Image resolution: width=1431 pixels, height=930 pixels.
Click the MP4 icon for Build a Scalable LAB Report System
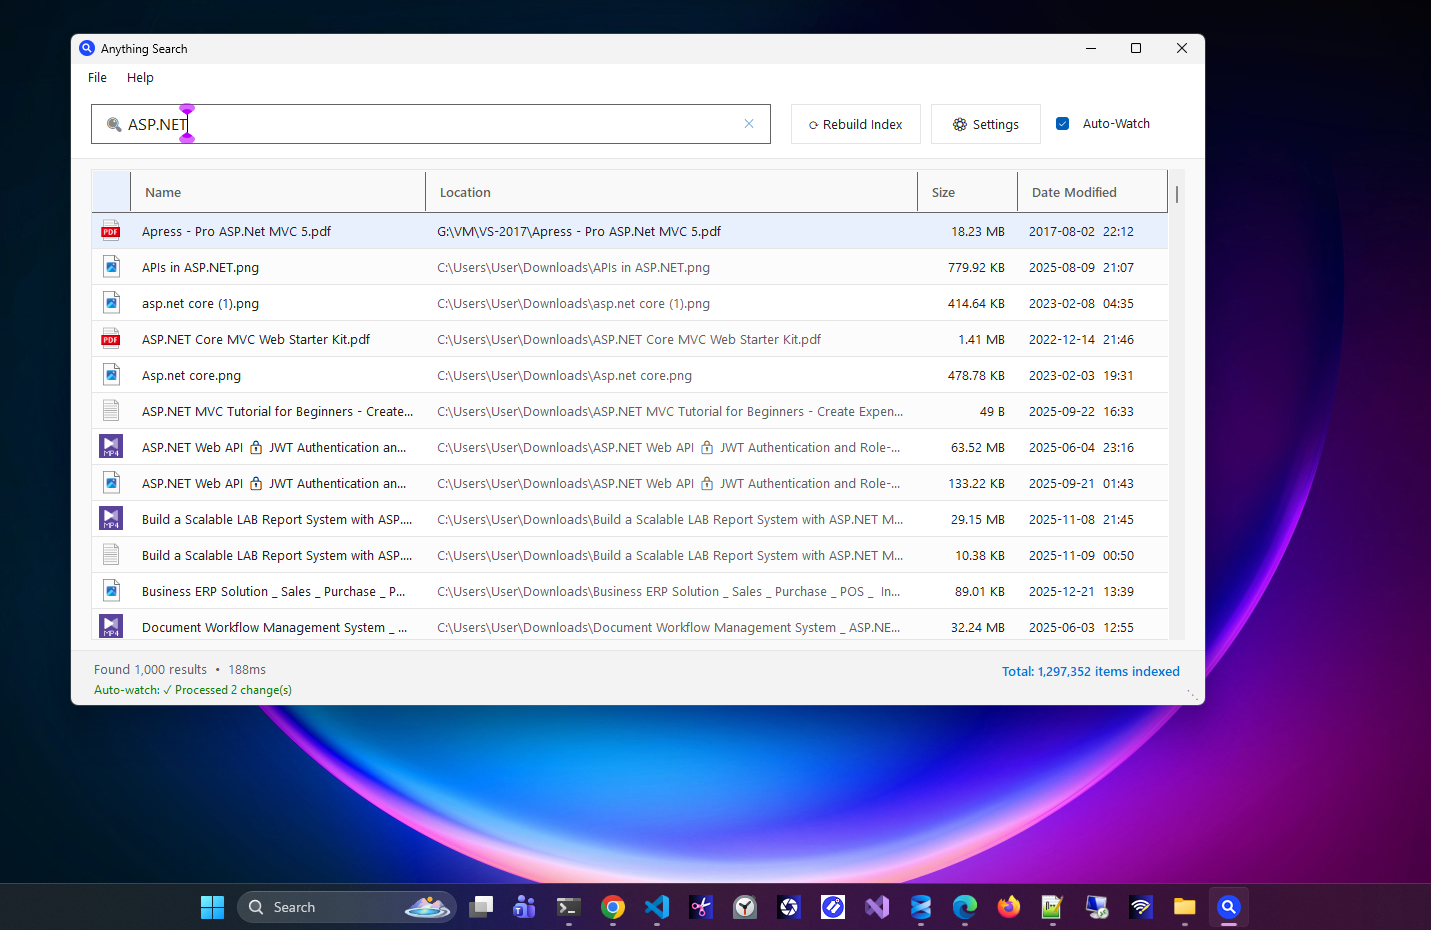coord(110,518)
